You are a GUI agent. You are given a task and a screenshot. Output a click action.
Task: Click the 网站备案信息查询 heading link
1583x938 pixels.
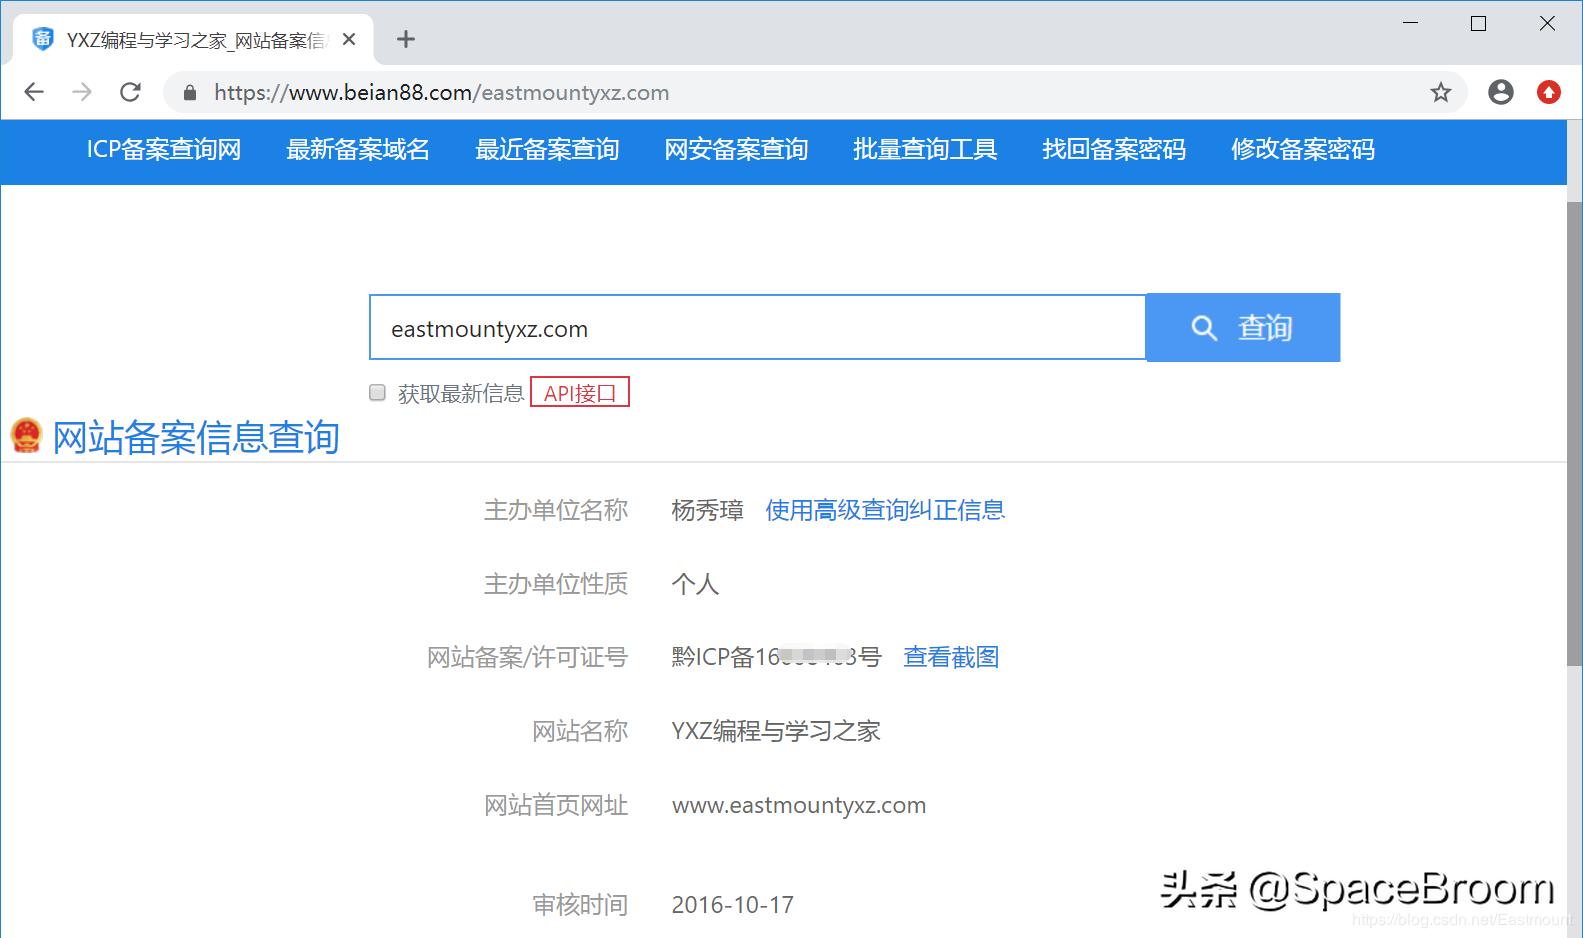click(x=196, y=437)
